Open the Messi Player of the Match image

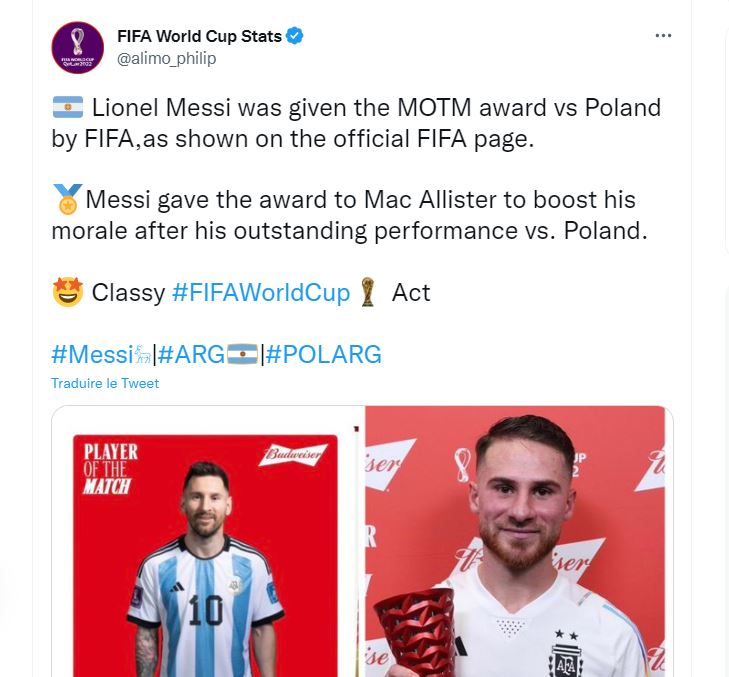[208, 541]
